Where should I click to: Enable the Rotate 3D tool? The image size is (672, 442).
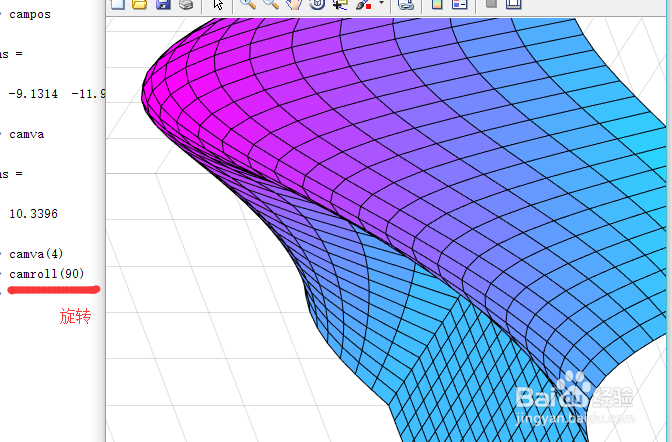point(317,4)
